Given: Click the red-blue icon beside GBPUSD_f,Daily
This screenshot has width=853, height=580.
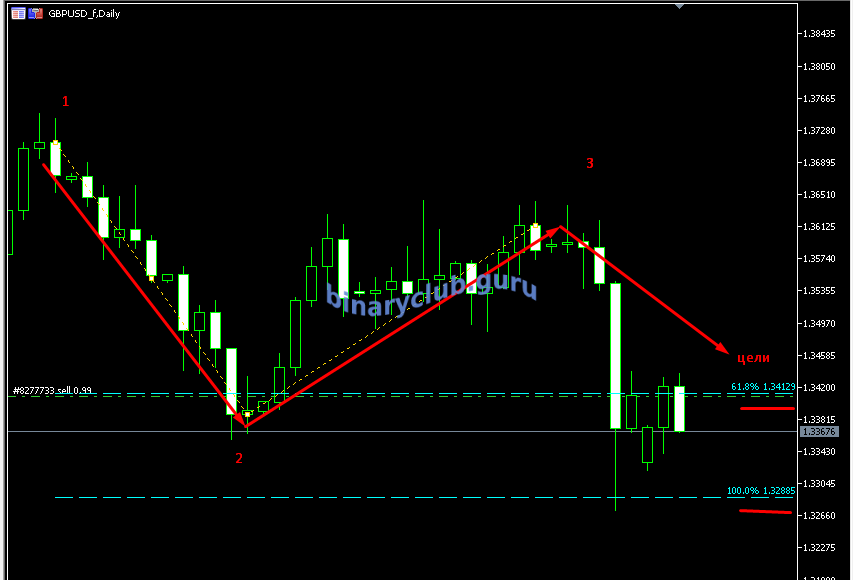Looking at the screenshot, I should tap(35, 13).
